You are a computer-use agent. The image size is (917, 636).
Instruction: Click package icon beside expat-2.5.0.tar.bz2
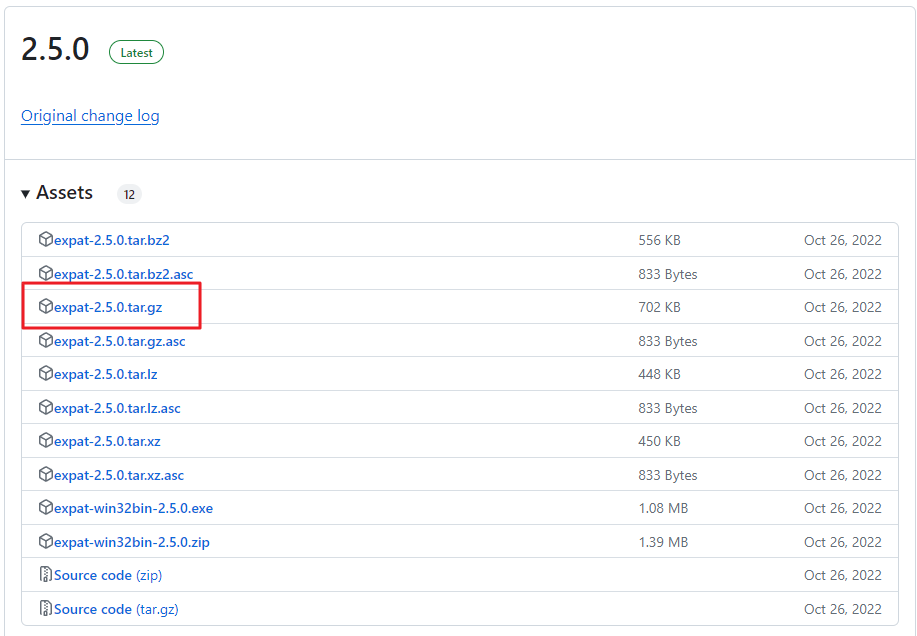coord(46,239)
